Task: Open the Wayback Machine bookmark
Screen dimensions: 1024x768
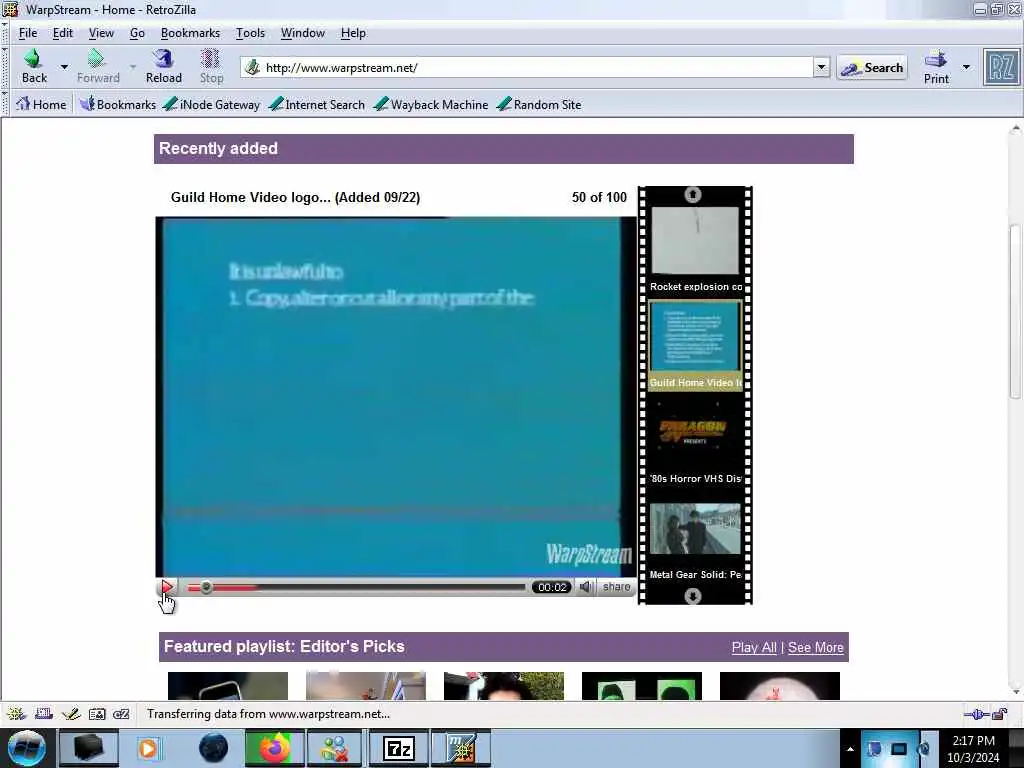Action: click(431, 104)
